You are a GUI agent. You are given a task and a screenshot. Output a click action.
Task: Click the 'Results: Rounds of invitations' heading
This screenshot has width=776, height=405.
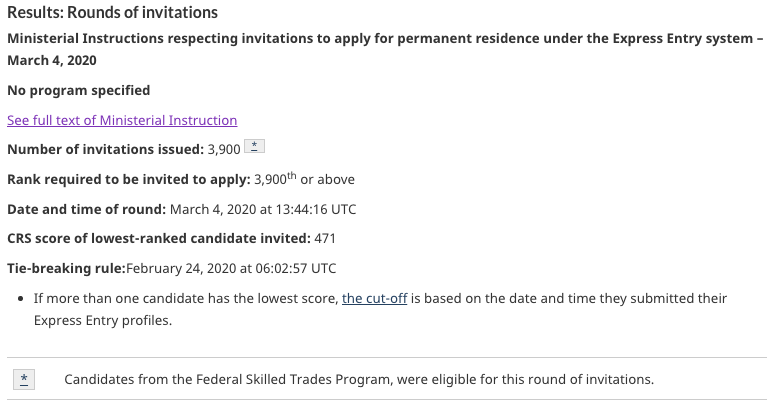pos(112,13)
